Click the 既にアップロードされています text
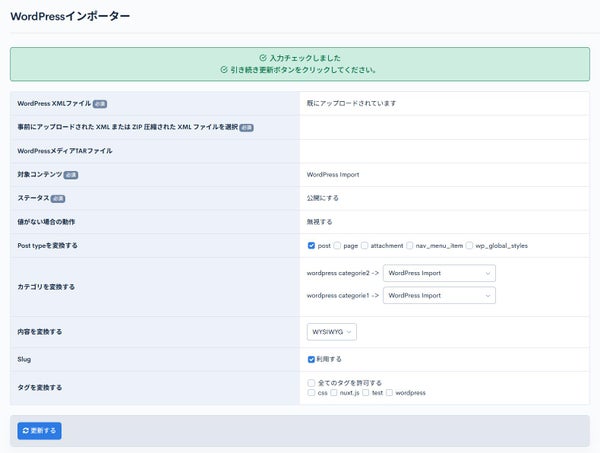Screen dimensions: 600x453 click(351, 103)
